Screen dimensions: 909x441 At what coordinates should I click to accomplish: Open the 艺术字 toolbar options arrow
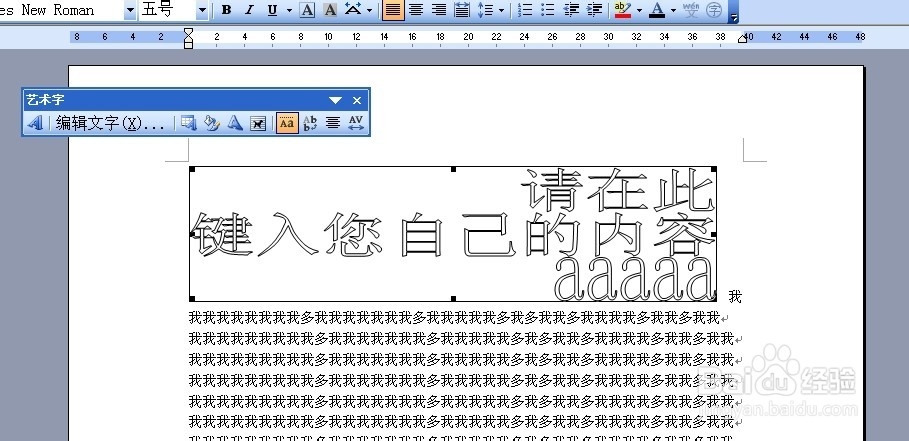tap(336, 100)
